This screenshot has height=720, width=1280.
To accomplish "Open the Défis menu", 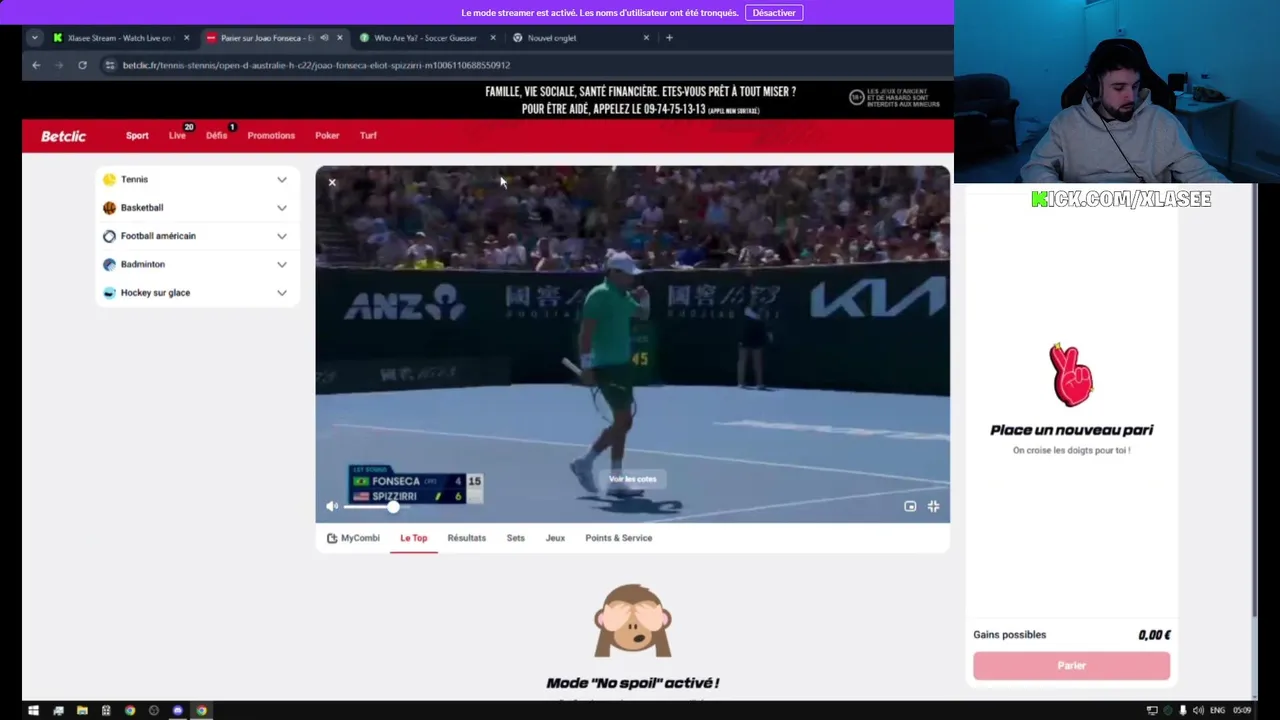I will [x=216, y=136].
